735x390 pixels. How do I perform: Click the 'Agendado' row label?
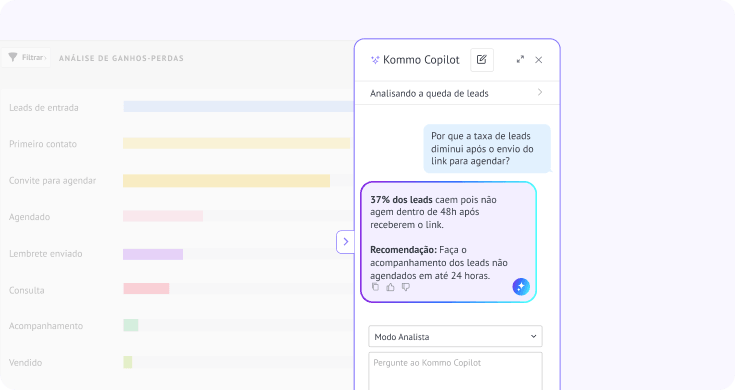point(29,217)
